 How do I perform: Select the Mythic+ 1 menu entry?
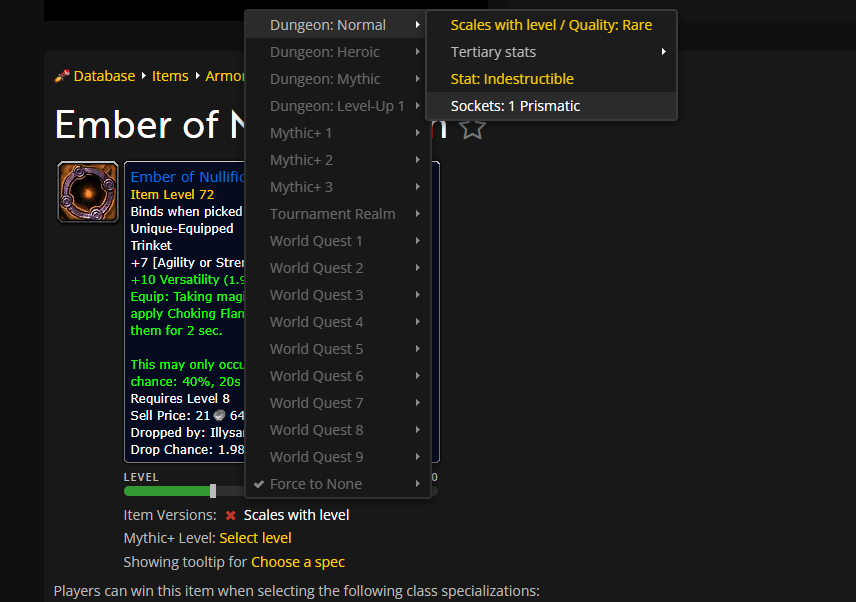[x=338, y=133]
